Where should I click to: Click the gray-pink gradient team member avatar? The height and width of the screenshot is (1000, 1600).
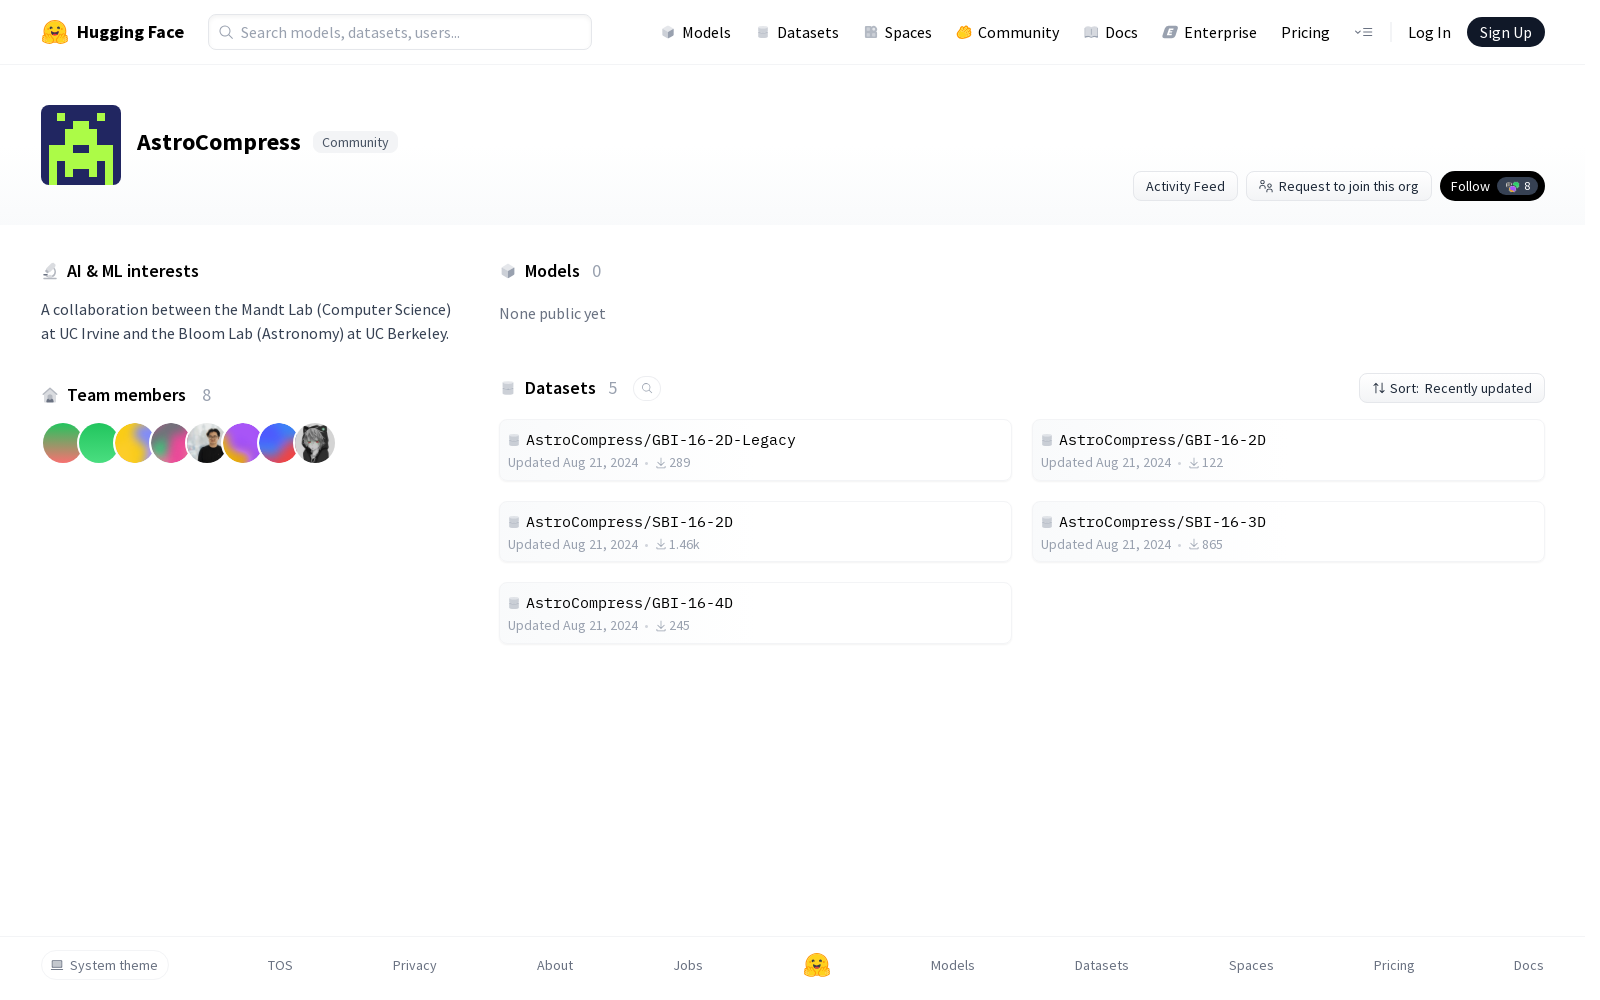point(170,443)
